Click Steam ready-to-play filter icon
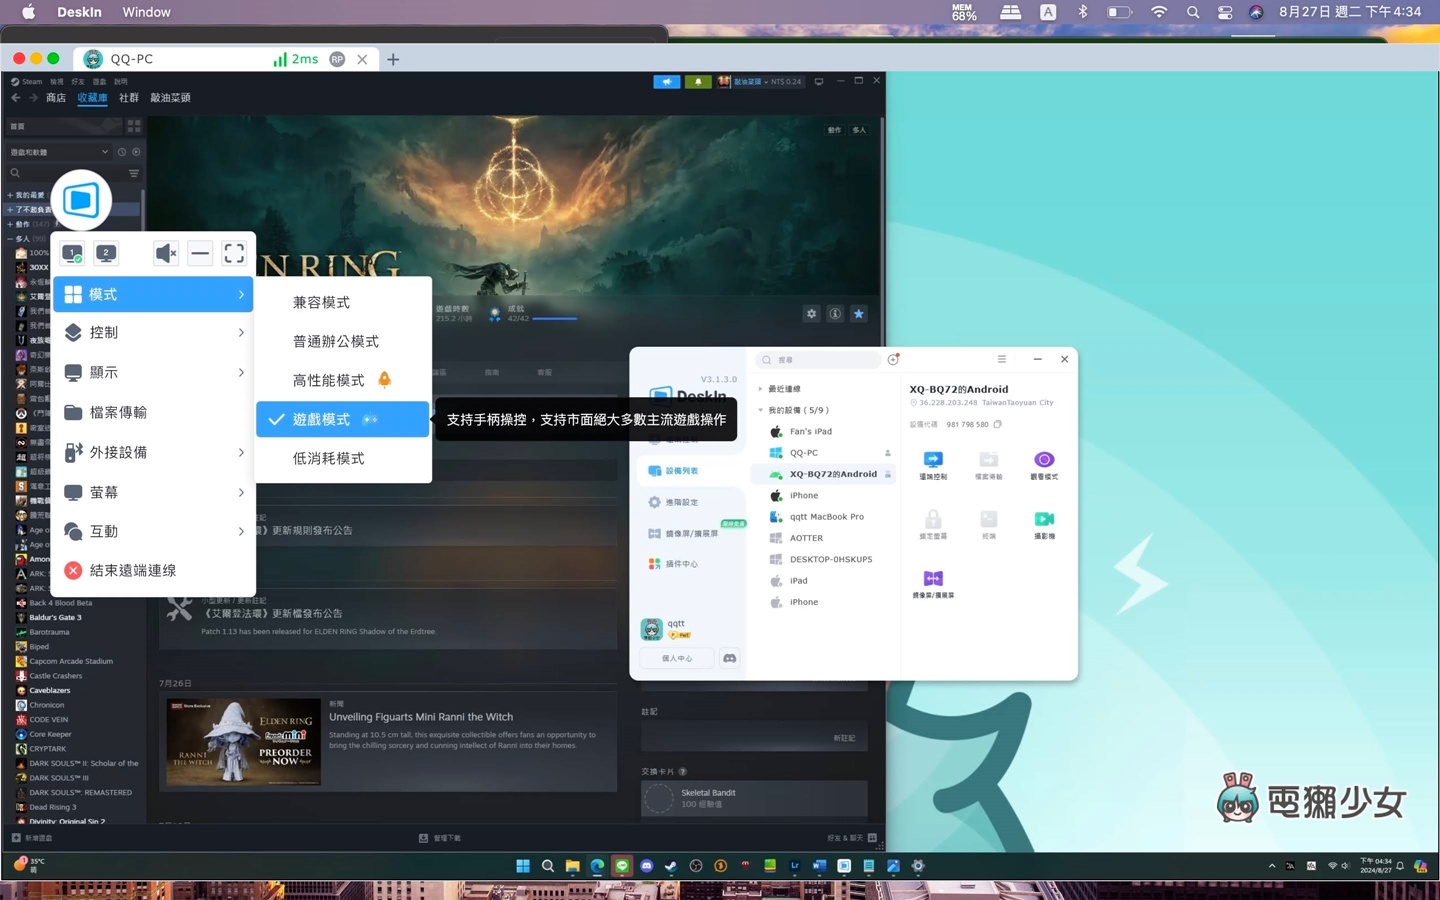Screen dimensions: 1440x900 point(136,152)
